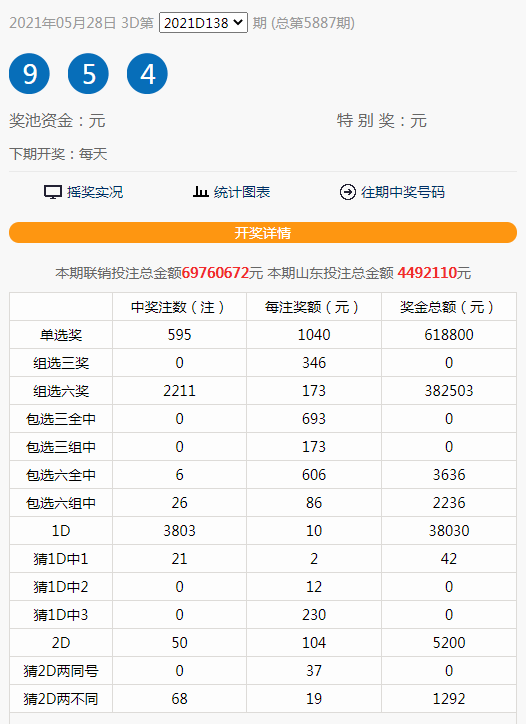Image resolution: width=526 pixels, height=724 pixels.
Task: Click the 1292 total prize cell
Action: coord(449,699)
